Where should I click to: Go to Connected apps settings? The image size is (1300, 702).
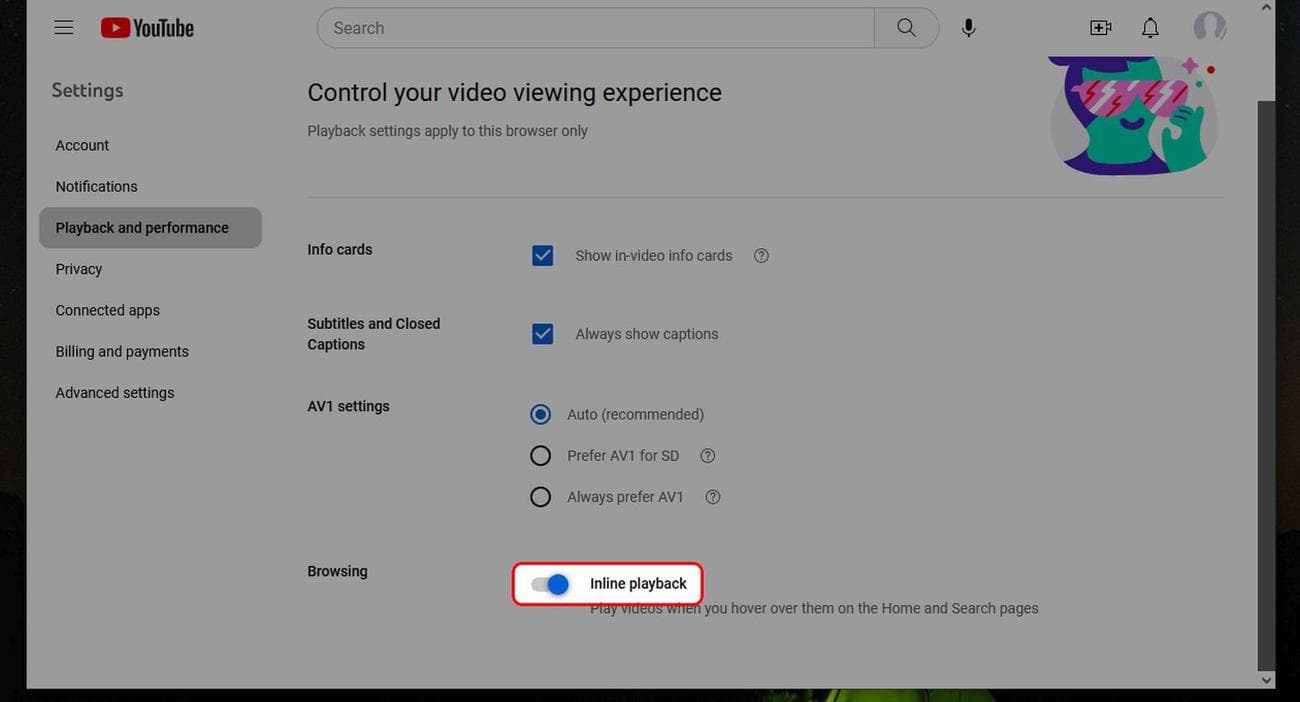(107, 310)
